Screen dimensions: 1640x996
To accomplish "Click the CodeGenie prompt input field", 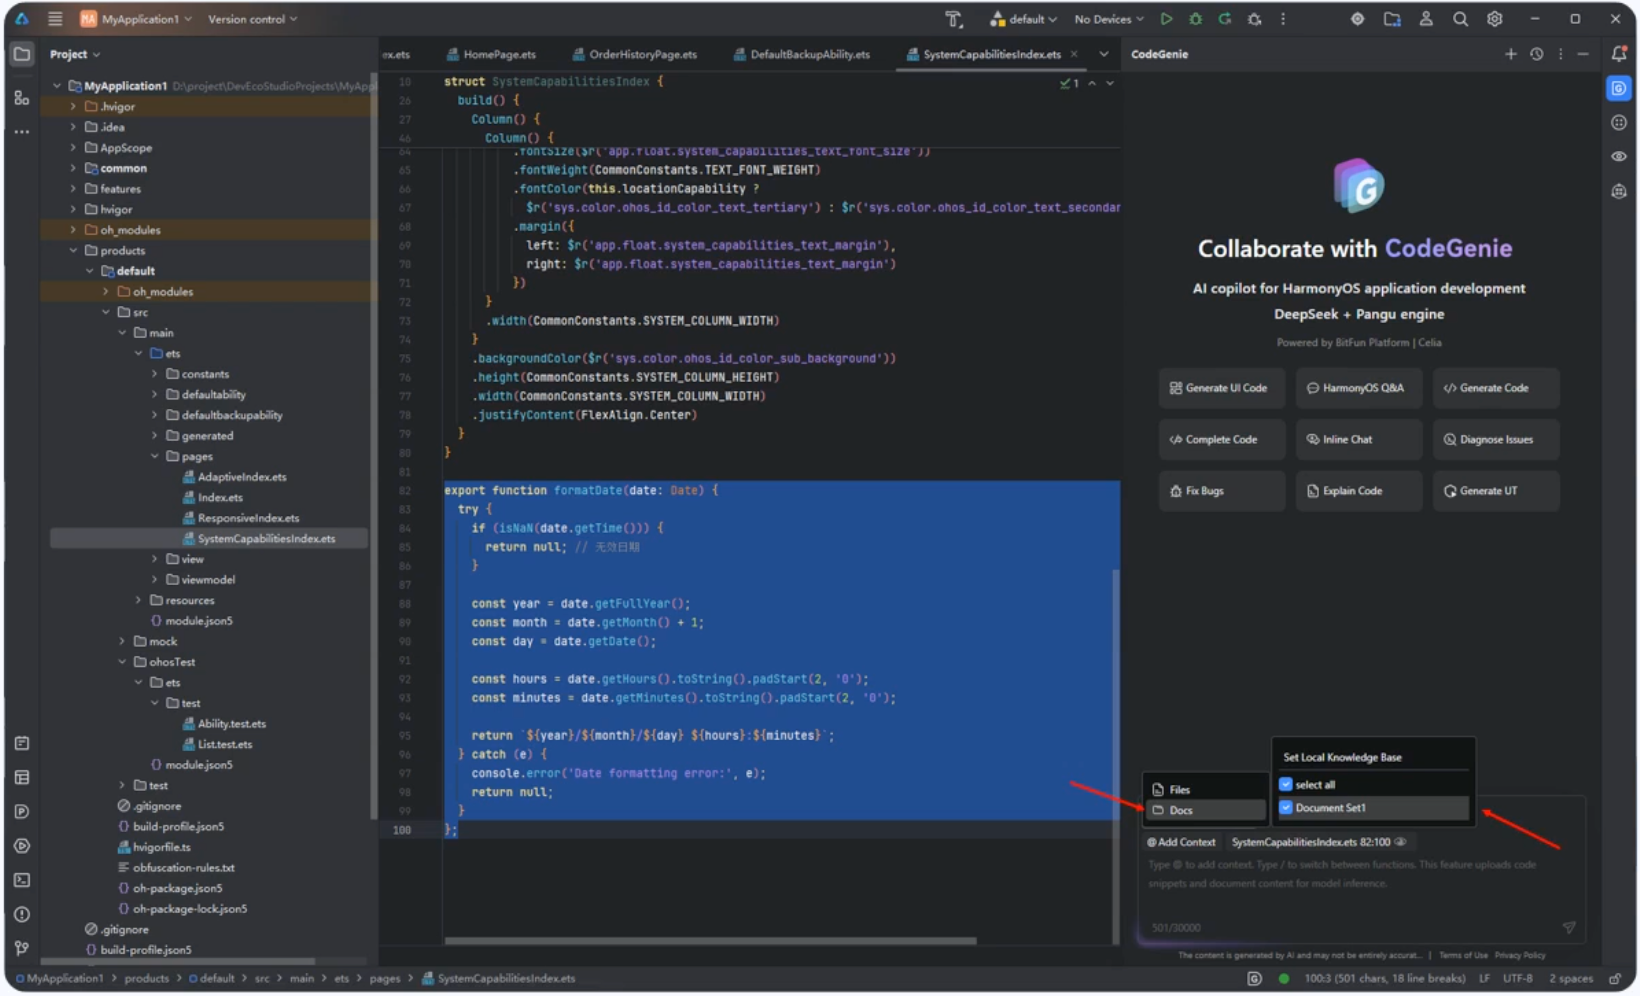I will (x=1360, y=874).
